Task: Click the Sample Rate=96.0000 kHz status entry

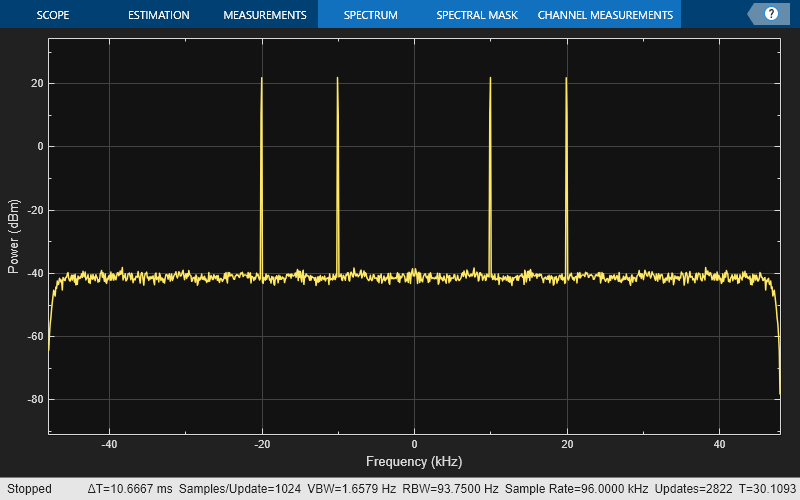Action: coord(577,489)
